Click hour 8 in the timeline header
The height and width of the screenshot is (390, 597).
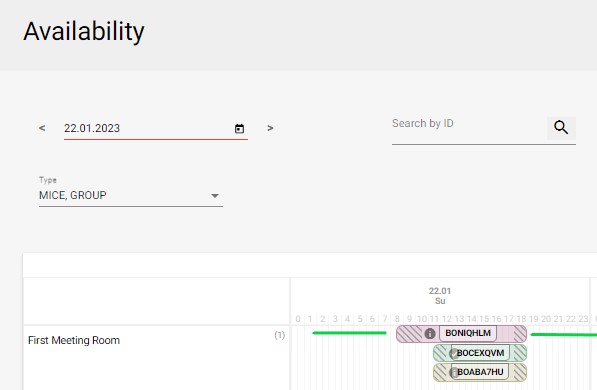(x=397, y=319)
